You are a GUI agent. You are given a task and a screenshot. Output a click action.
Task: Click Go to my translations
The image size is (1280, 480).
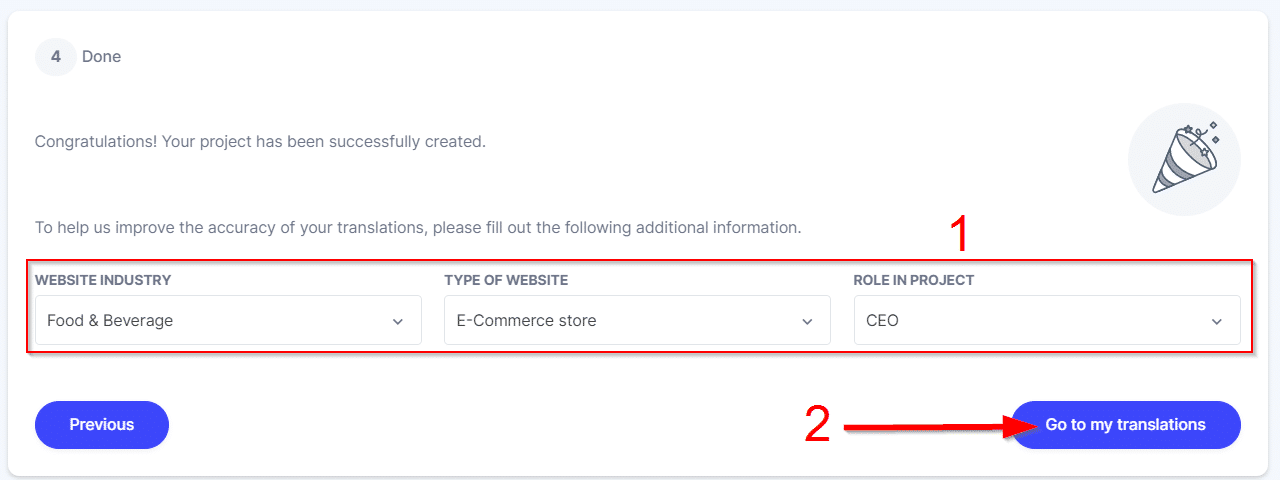point(1125,425)
